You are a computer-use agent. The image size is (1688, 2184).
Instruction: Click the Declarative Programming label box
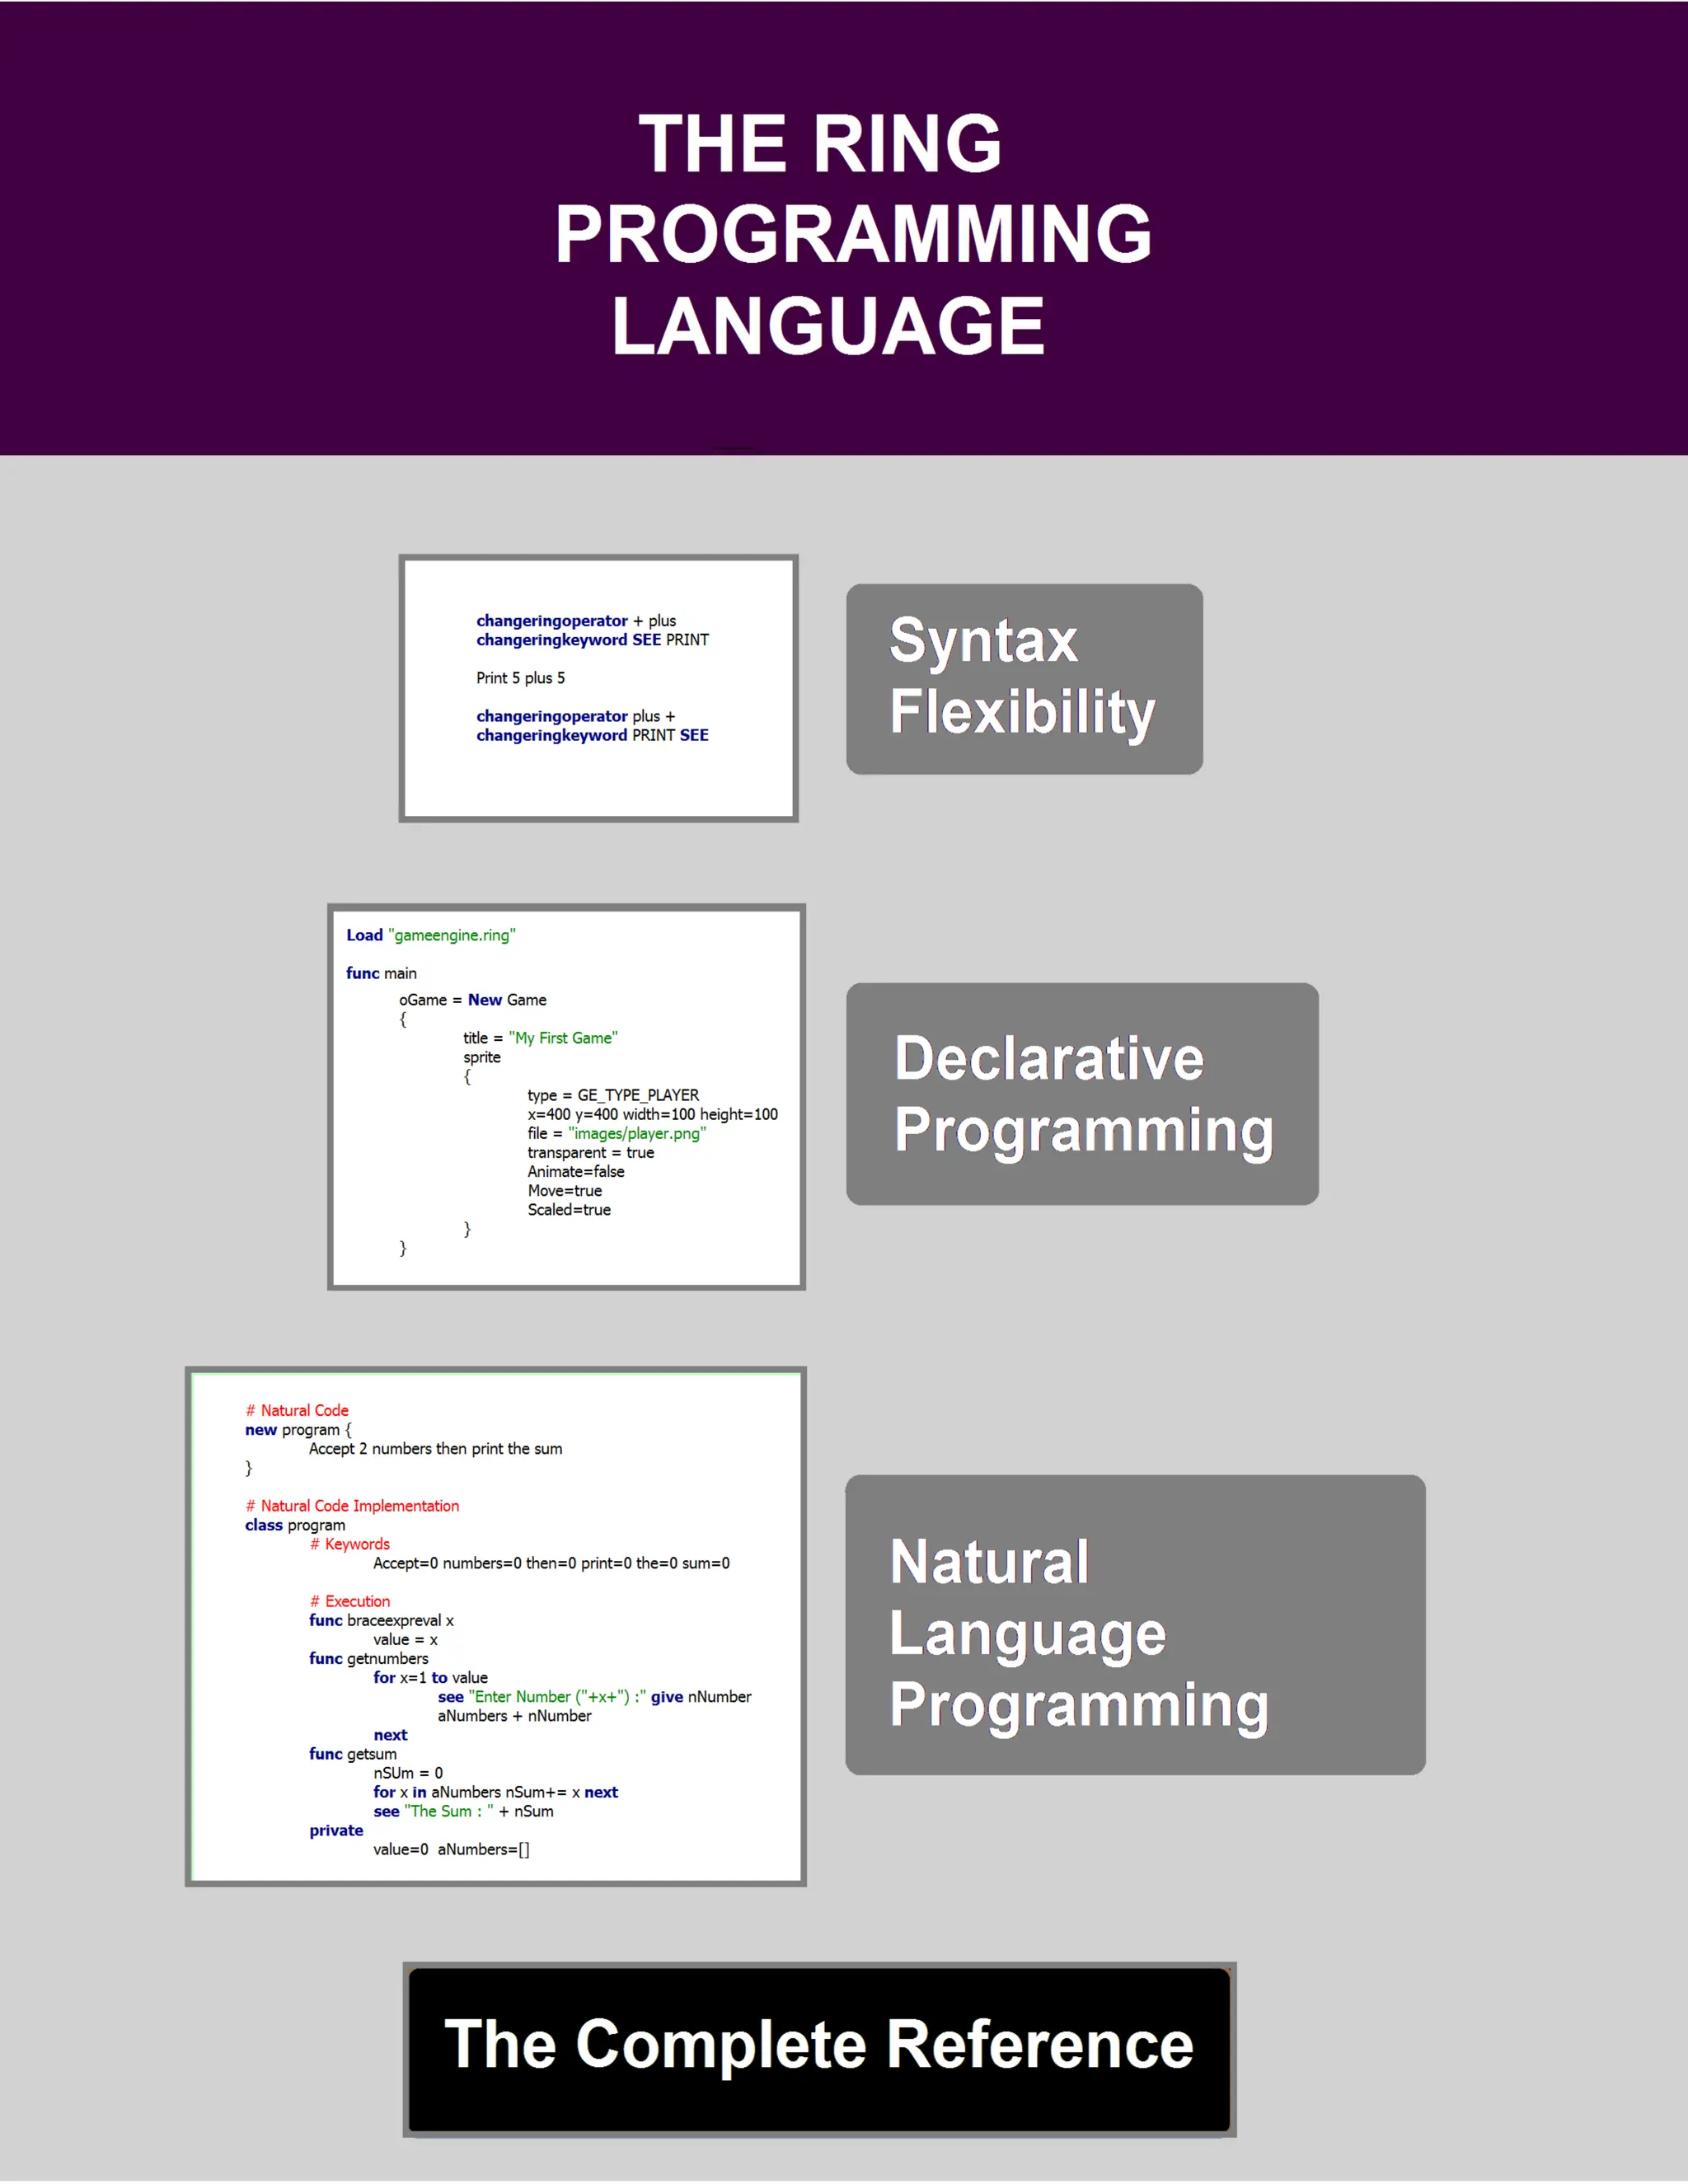tap(1081, 1093)
